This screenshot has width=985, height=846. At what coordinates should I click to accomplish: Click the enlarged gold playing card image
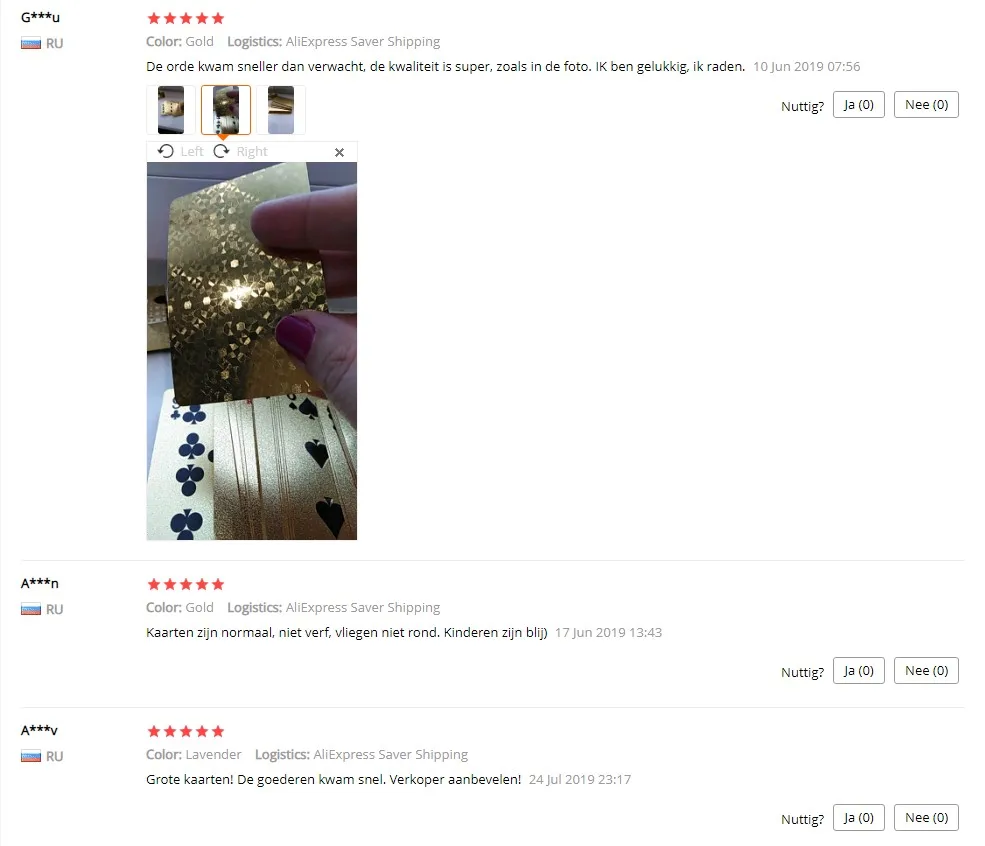click(x=252, y=351)
